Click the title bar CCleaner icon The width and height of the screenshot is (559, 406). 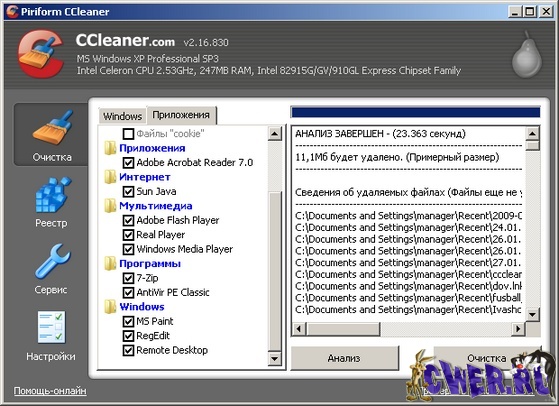[12, 11]
